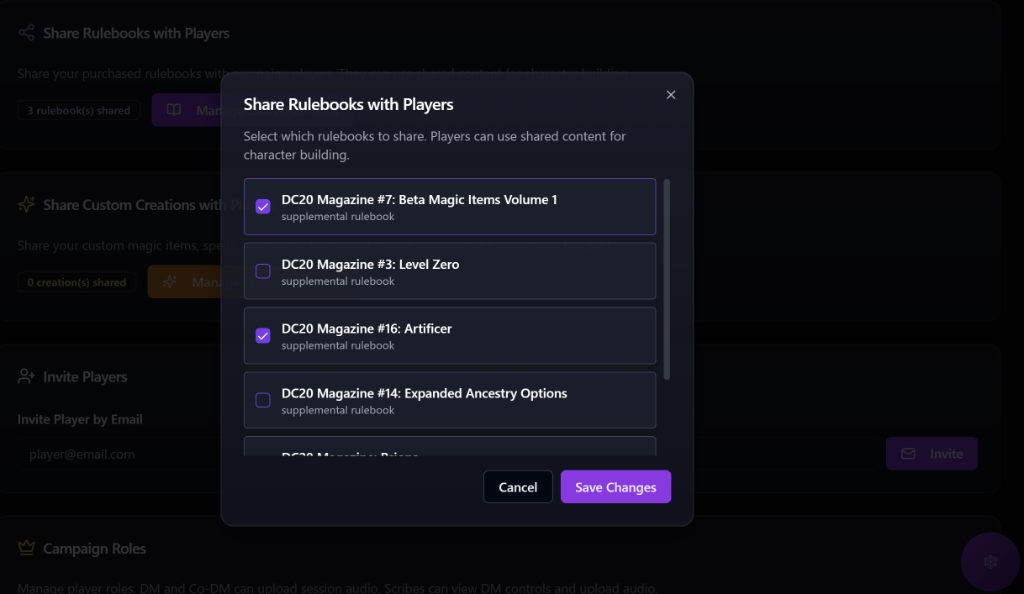Select the 'DC20 Magazine #7: Beta Magic Items Volume 1' title
This screenshot has height=594, width=1024.
pos(419,200)
